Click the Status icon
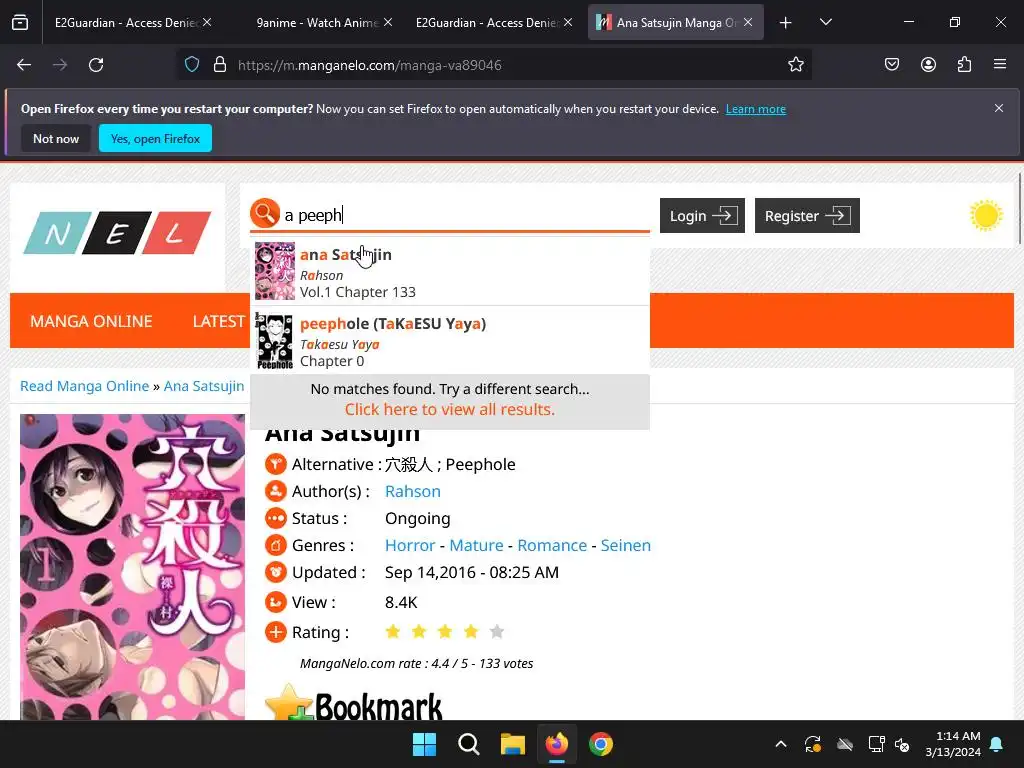The height and width of the screenshot is (768, 1024). coord(276,518)
